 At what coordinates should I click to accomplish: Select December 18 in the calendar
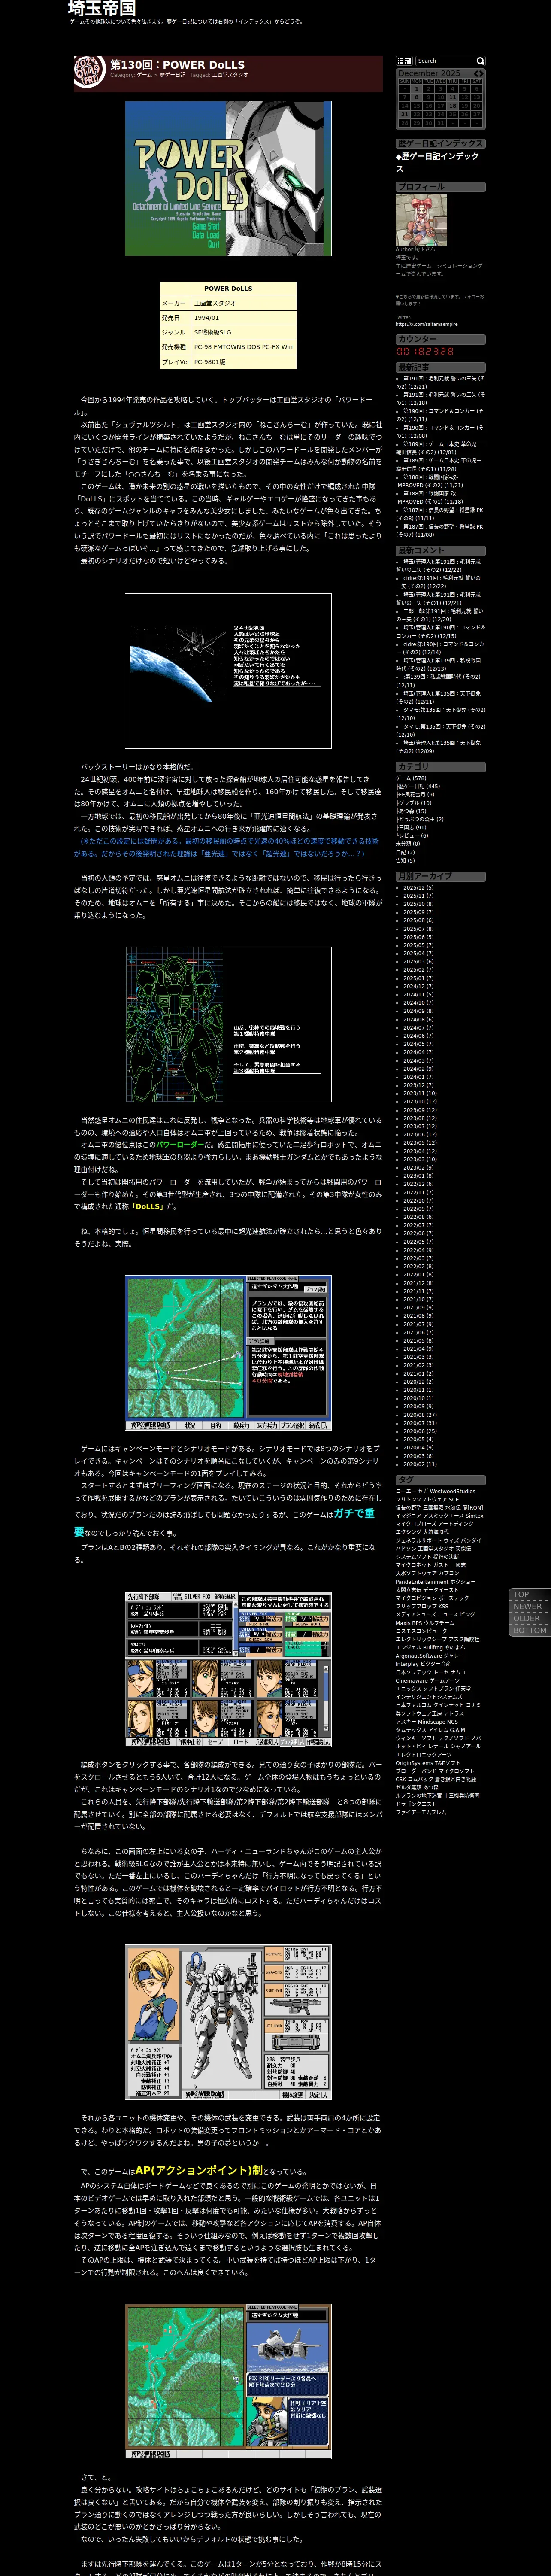(x=453, y=106)
